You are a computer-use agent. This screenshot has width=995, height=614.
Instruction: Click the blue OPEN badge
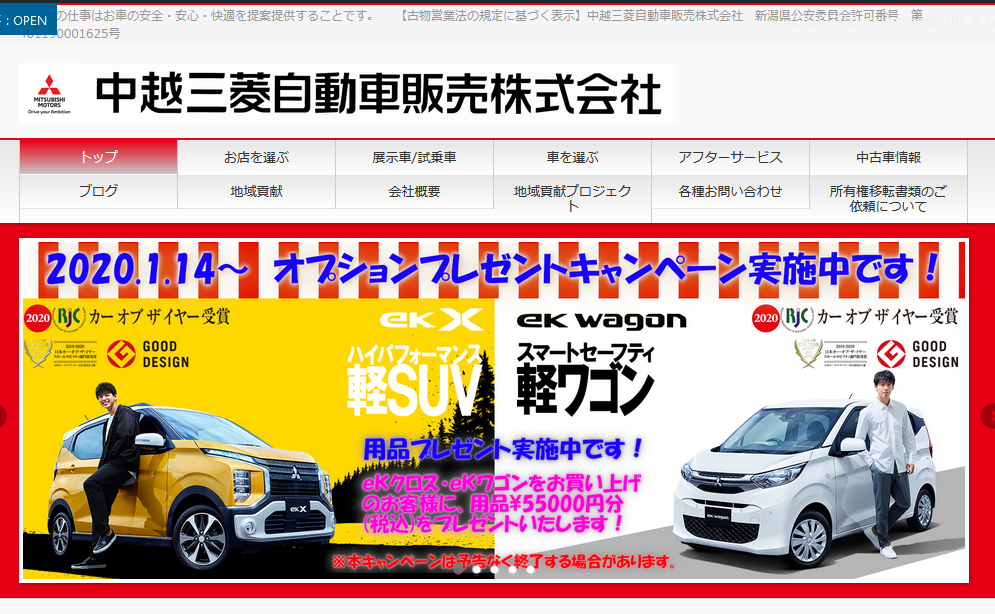28,20
